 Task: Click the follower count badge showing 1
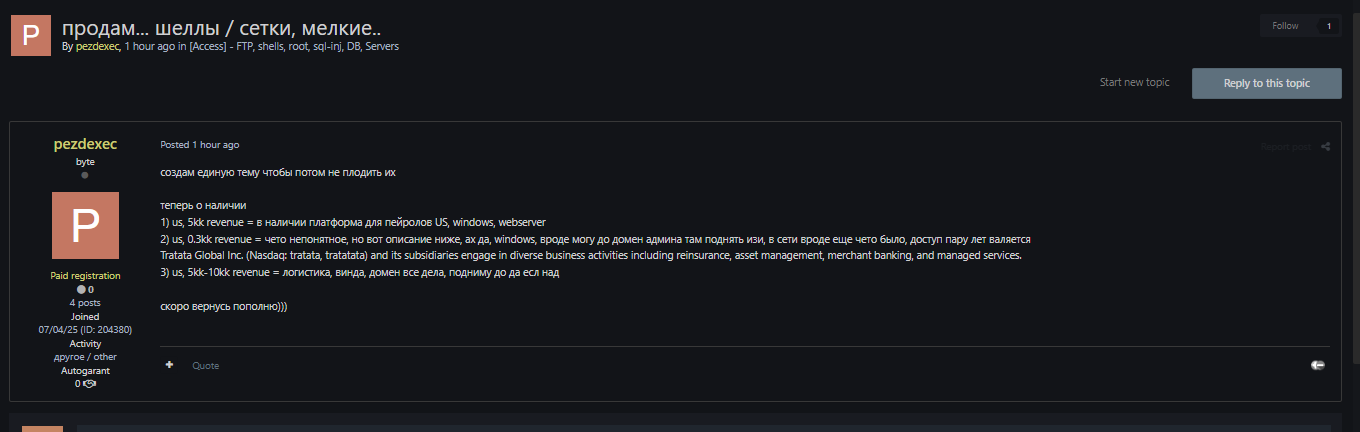[x=1329, y=26]
